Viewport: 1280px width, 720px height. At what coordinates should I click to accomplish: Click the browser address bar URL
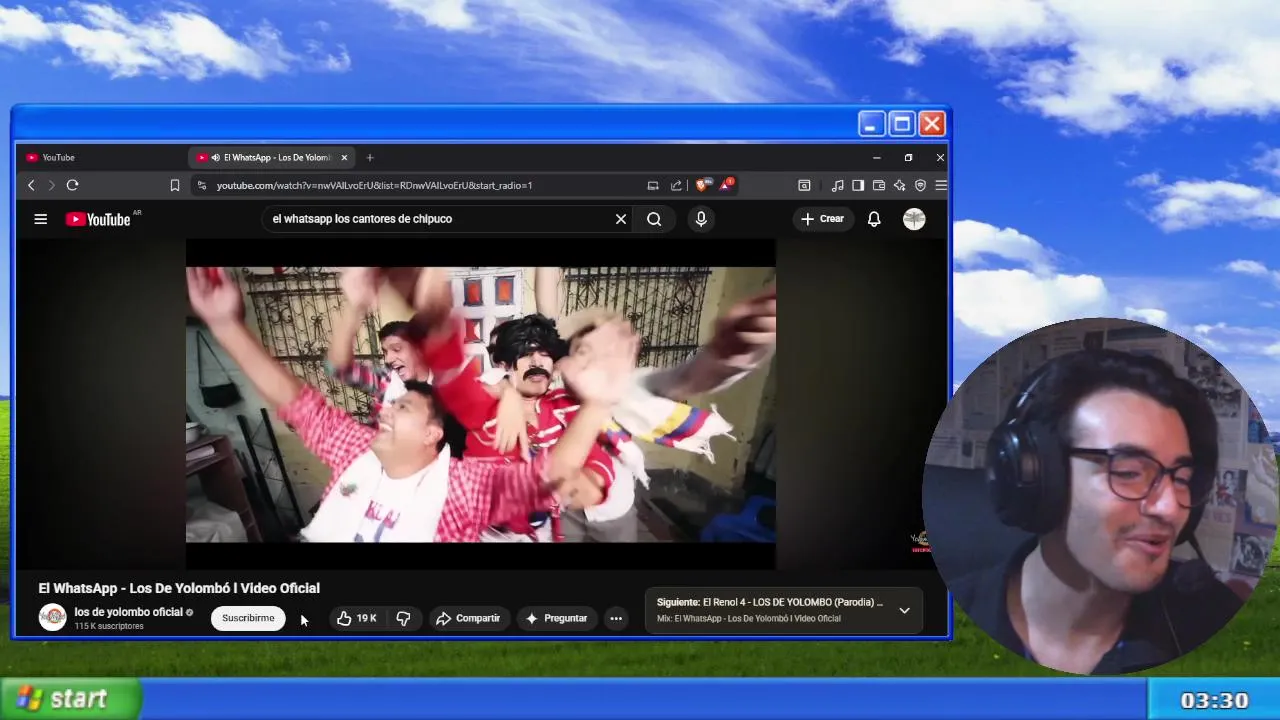[375, 185]
